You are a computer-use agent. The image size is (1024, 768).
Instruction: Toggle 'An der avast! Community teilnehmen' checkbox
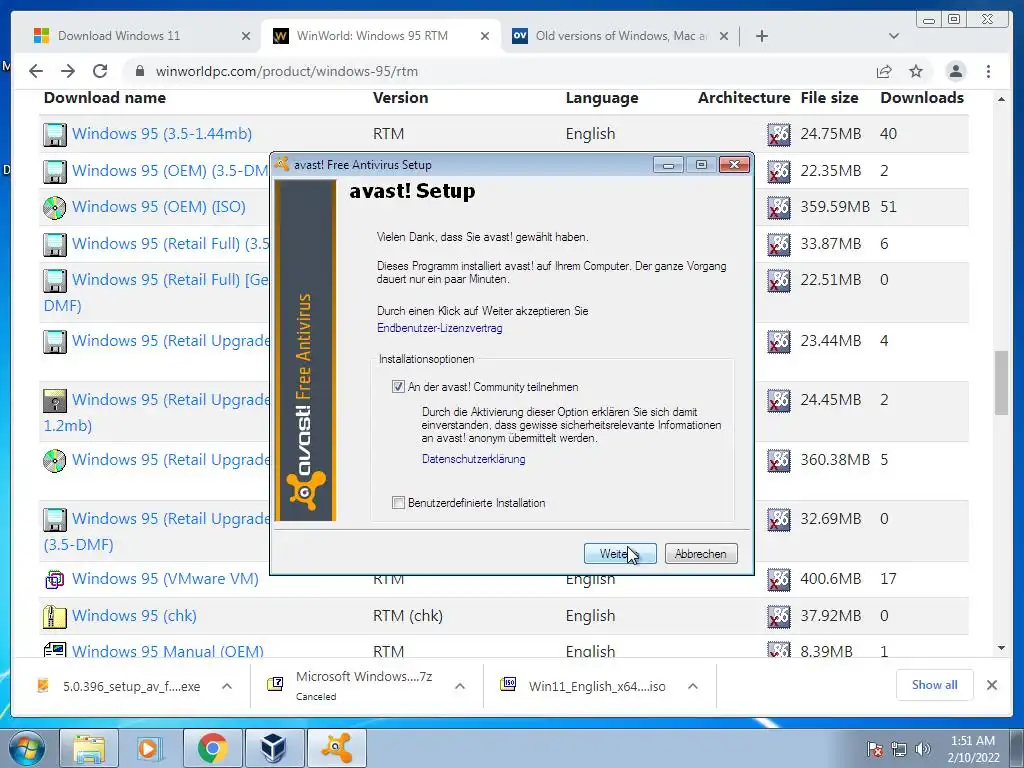[398, 387]
